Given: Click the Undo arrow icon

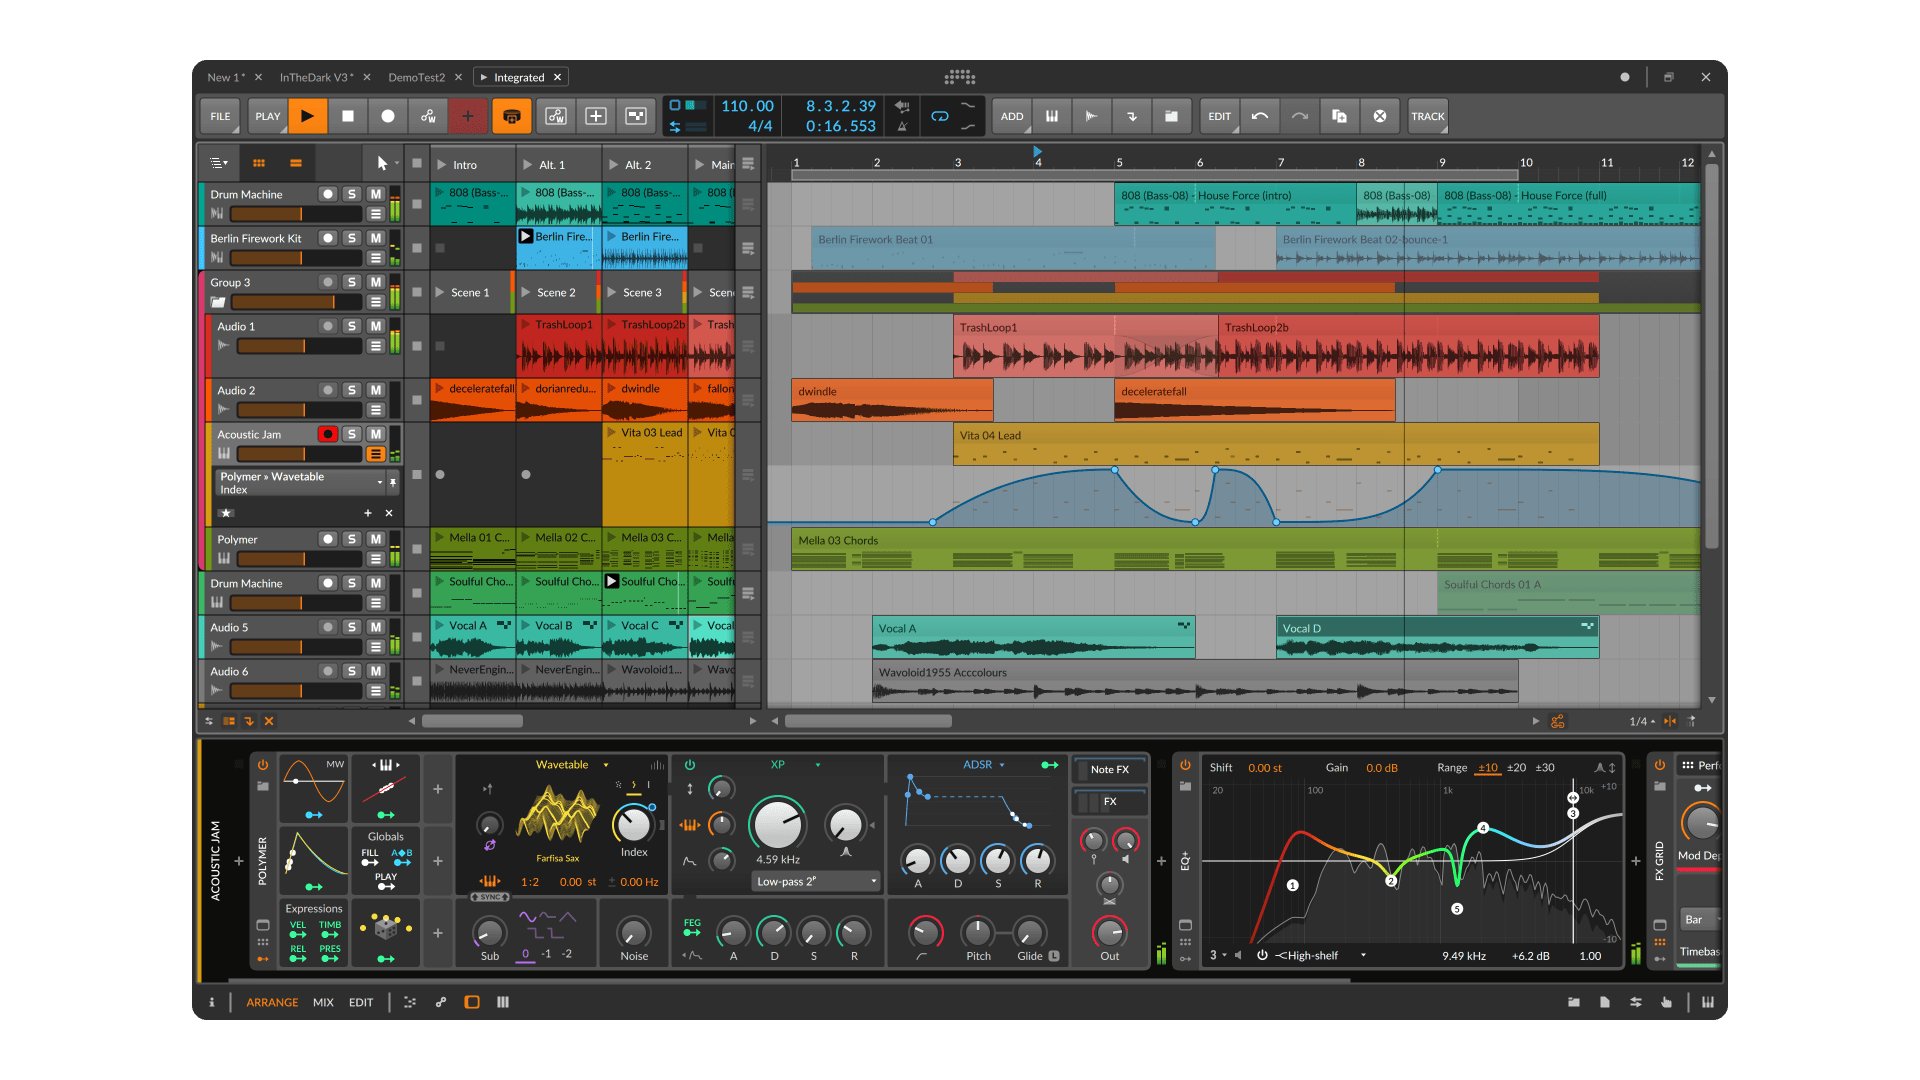Looking at the screenshot, I should click(x=1260, y=116).
